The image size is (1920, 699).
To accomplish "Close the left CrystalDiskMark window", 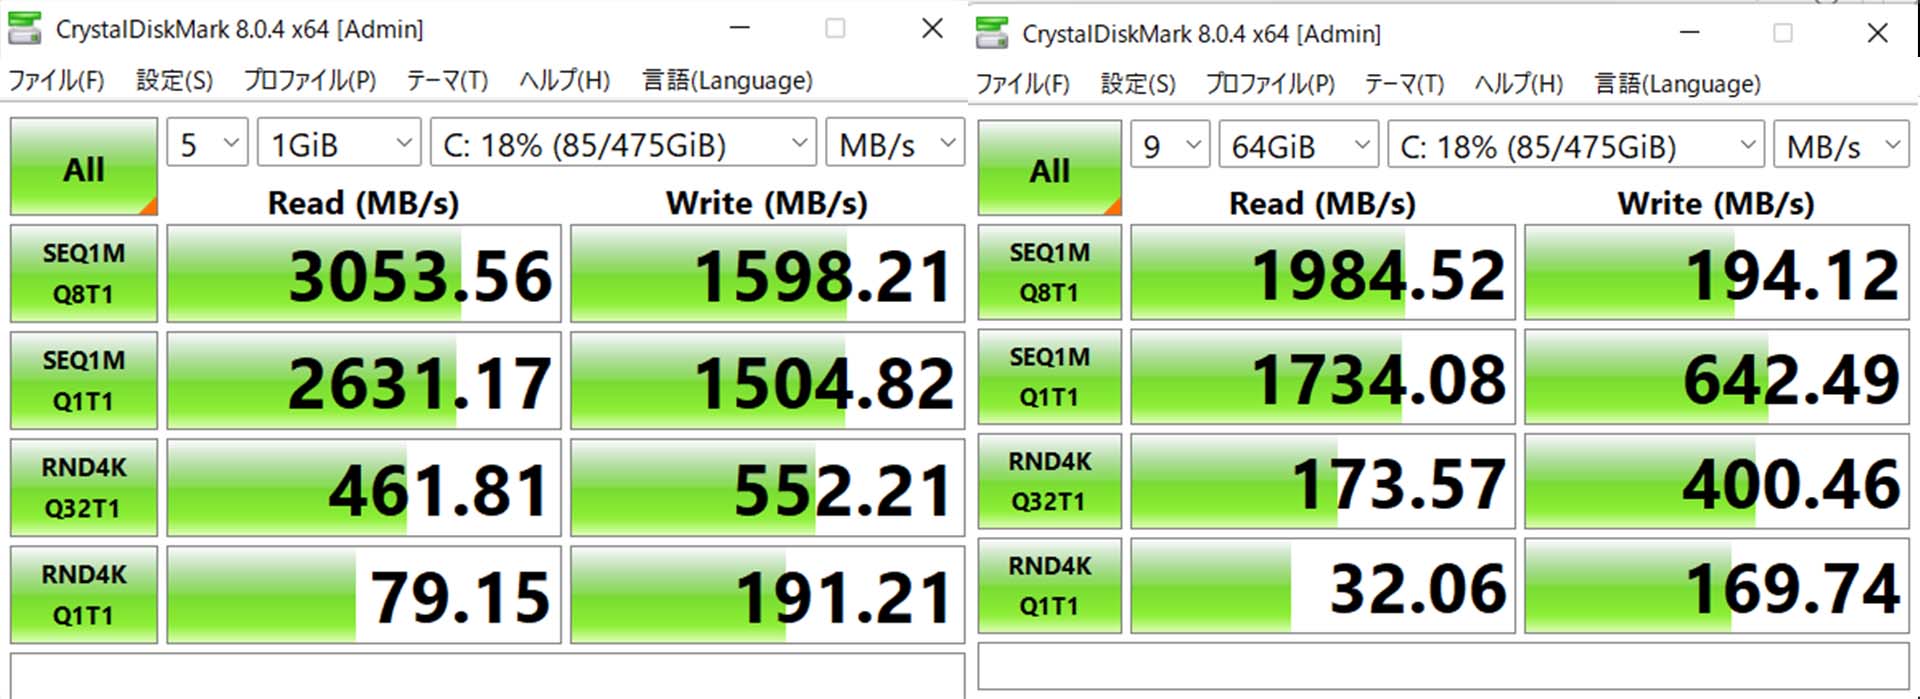I will [x=932, y=28].
